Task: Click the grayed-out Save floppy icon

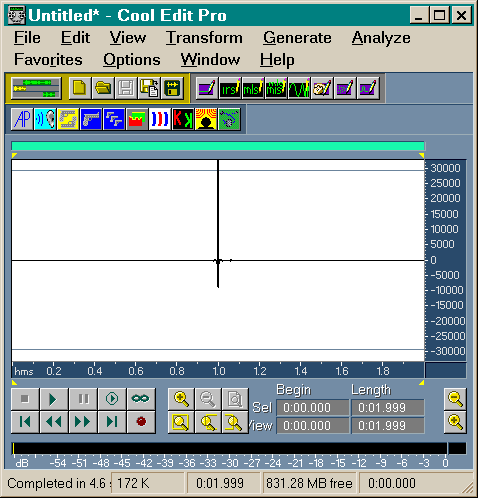Action: pos(126,88)
